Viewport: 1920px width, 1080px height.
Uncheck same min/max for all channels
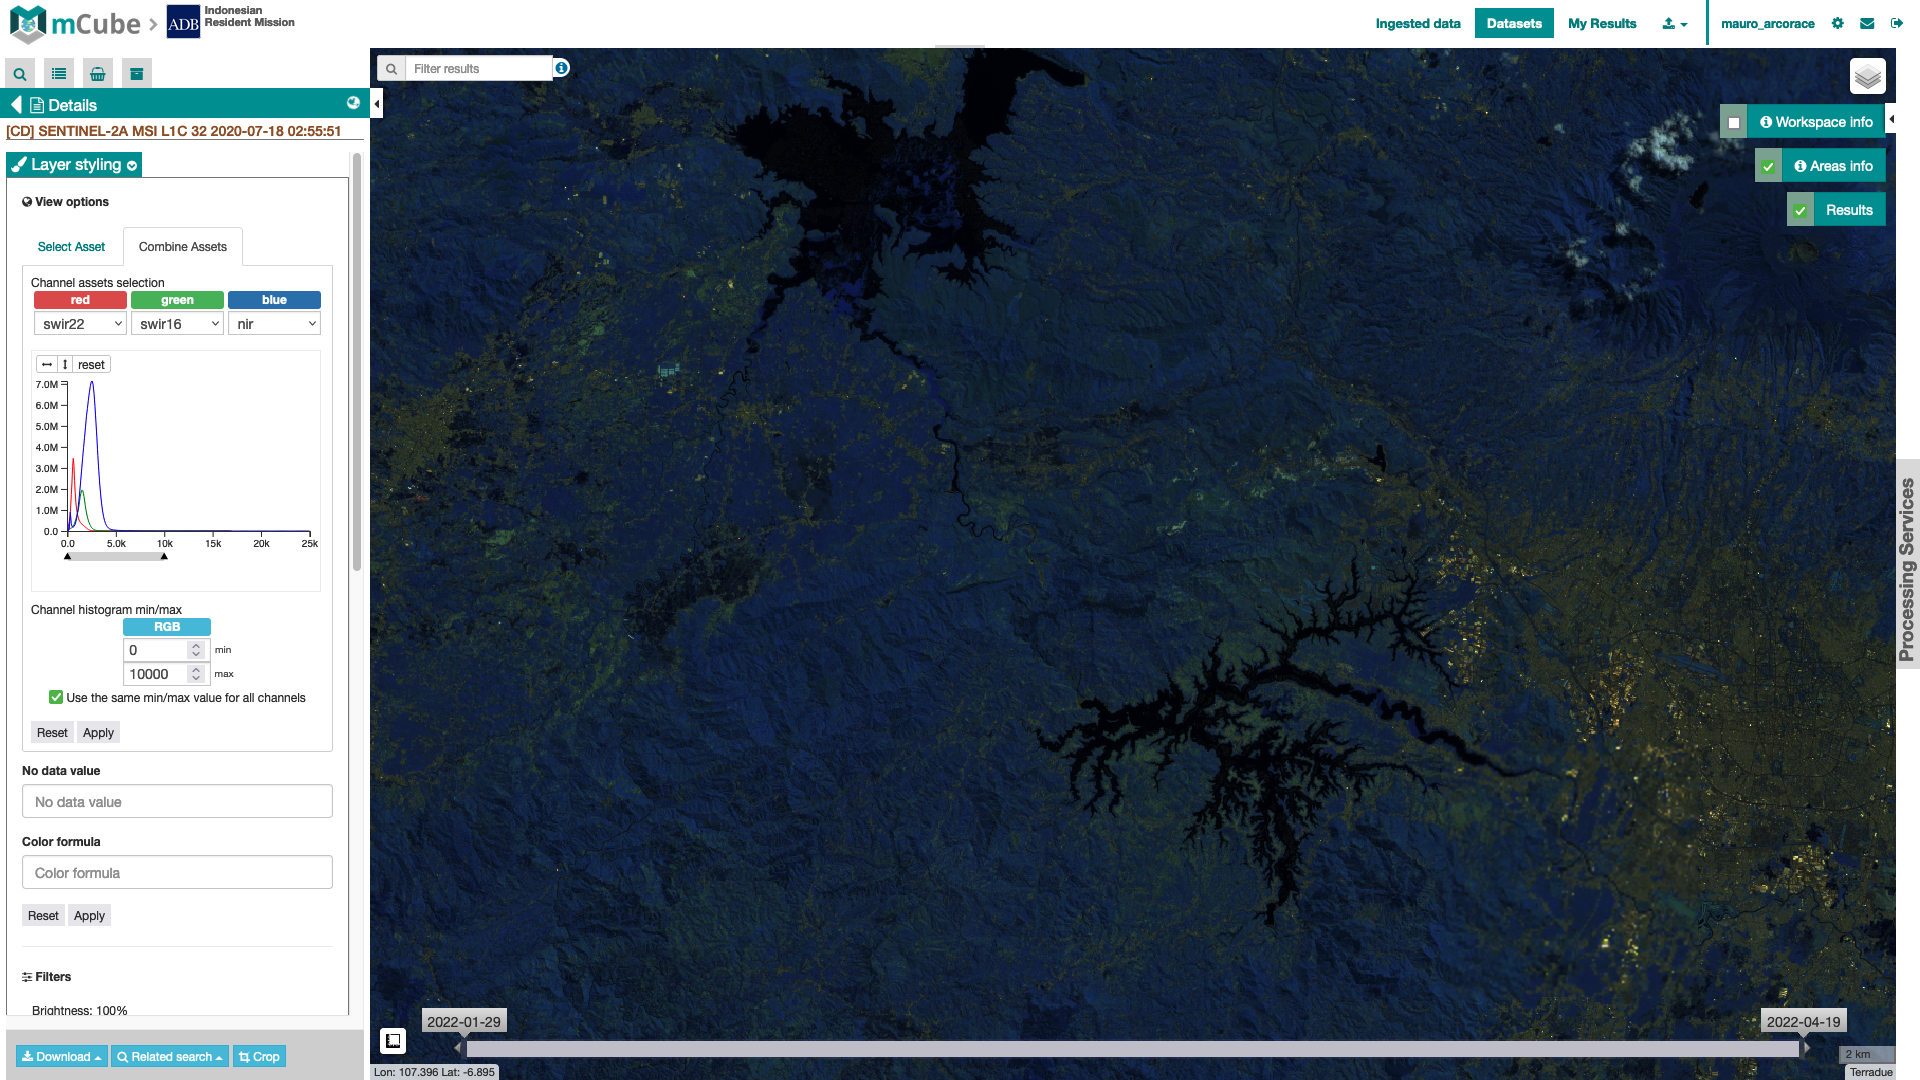click(56, 698)
